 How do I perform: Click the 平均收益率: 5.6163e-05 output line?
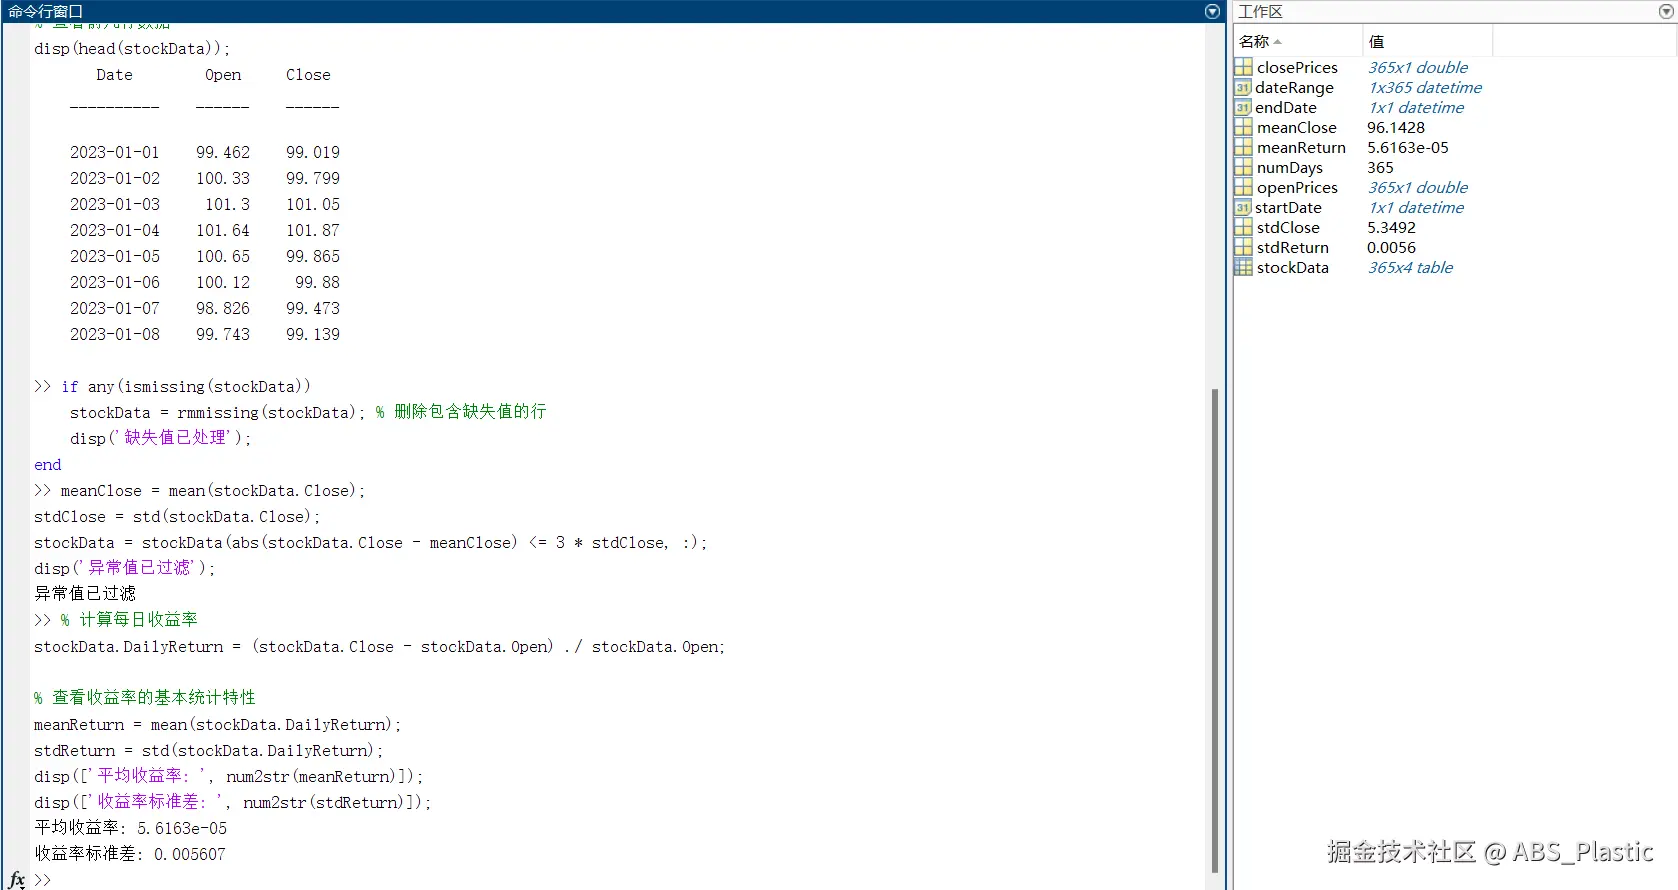(131, 828)
